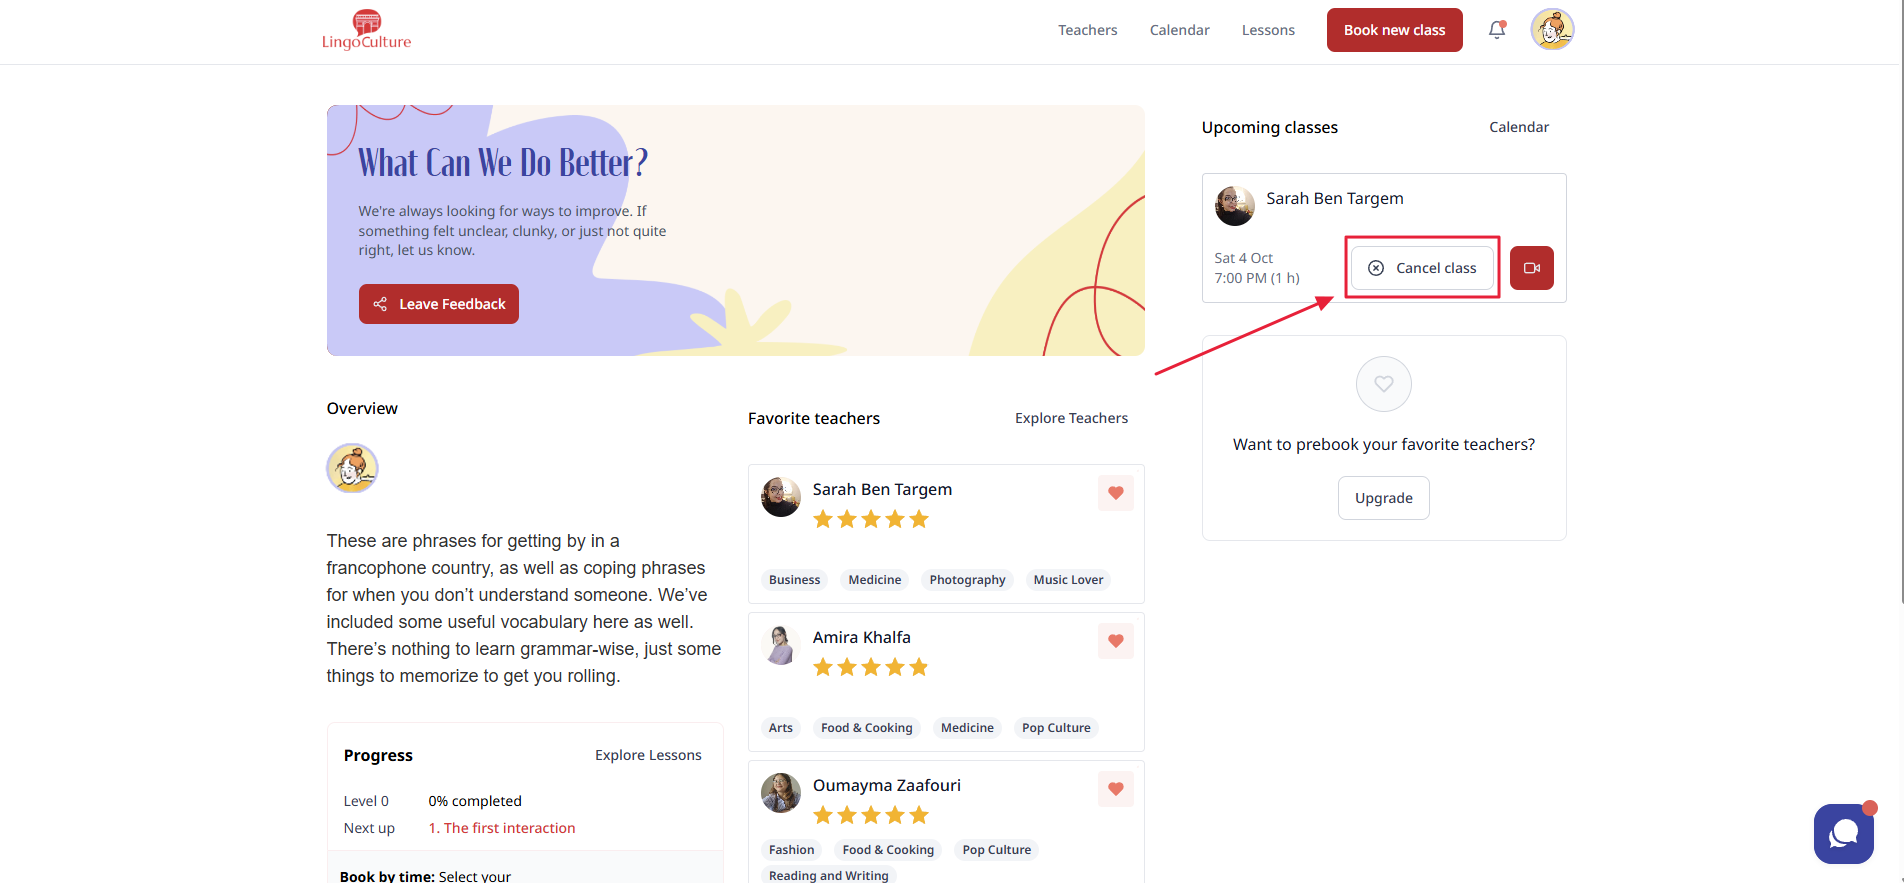1904x883 pixels.
Task: Click the heart icon above prebook prompt
Action: 1383,384
